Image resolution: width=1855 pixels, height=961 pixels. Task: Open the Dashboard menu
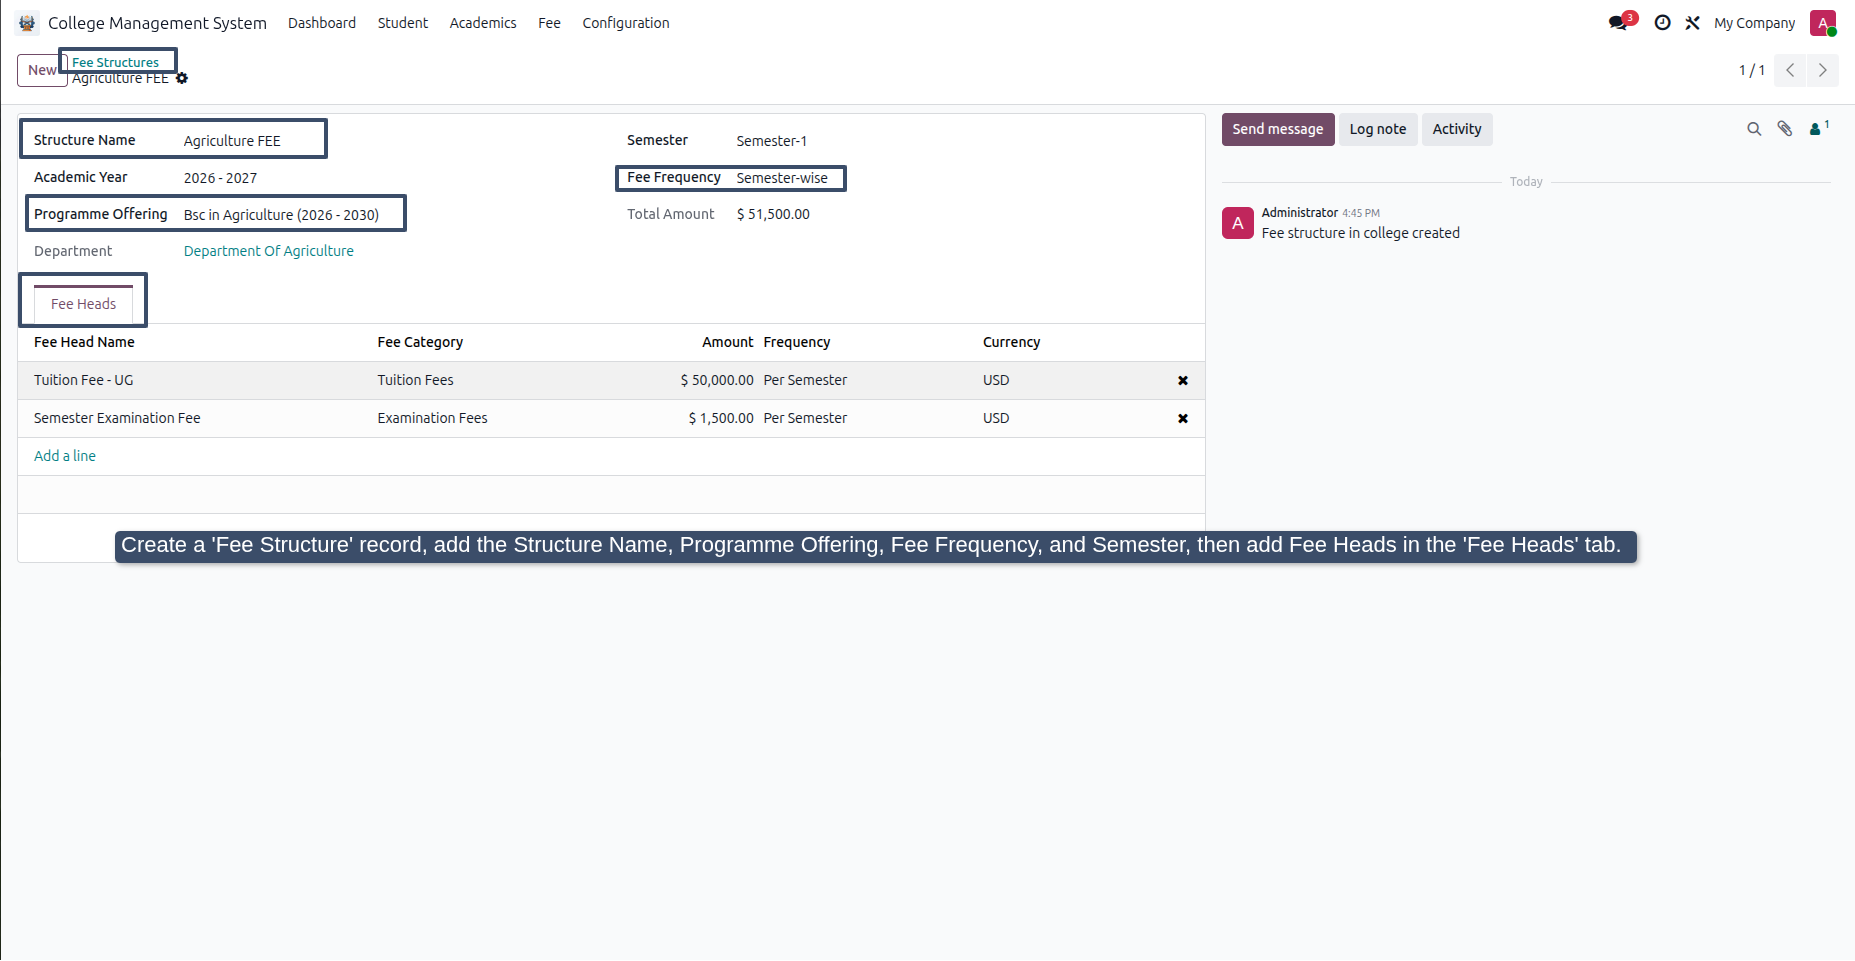tap(322, 23)
